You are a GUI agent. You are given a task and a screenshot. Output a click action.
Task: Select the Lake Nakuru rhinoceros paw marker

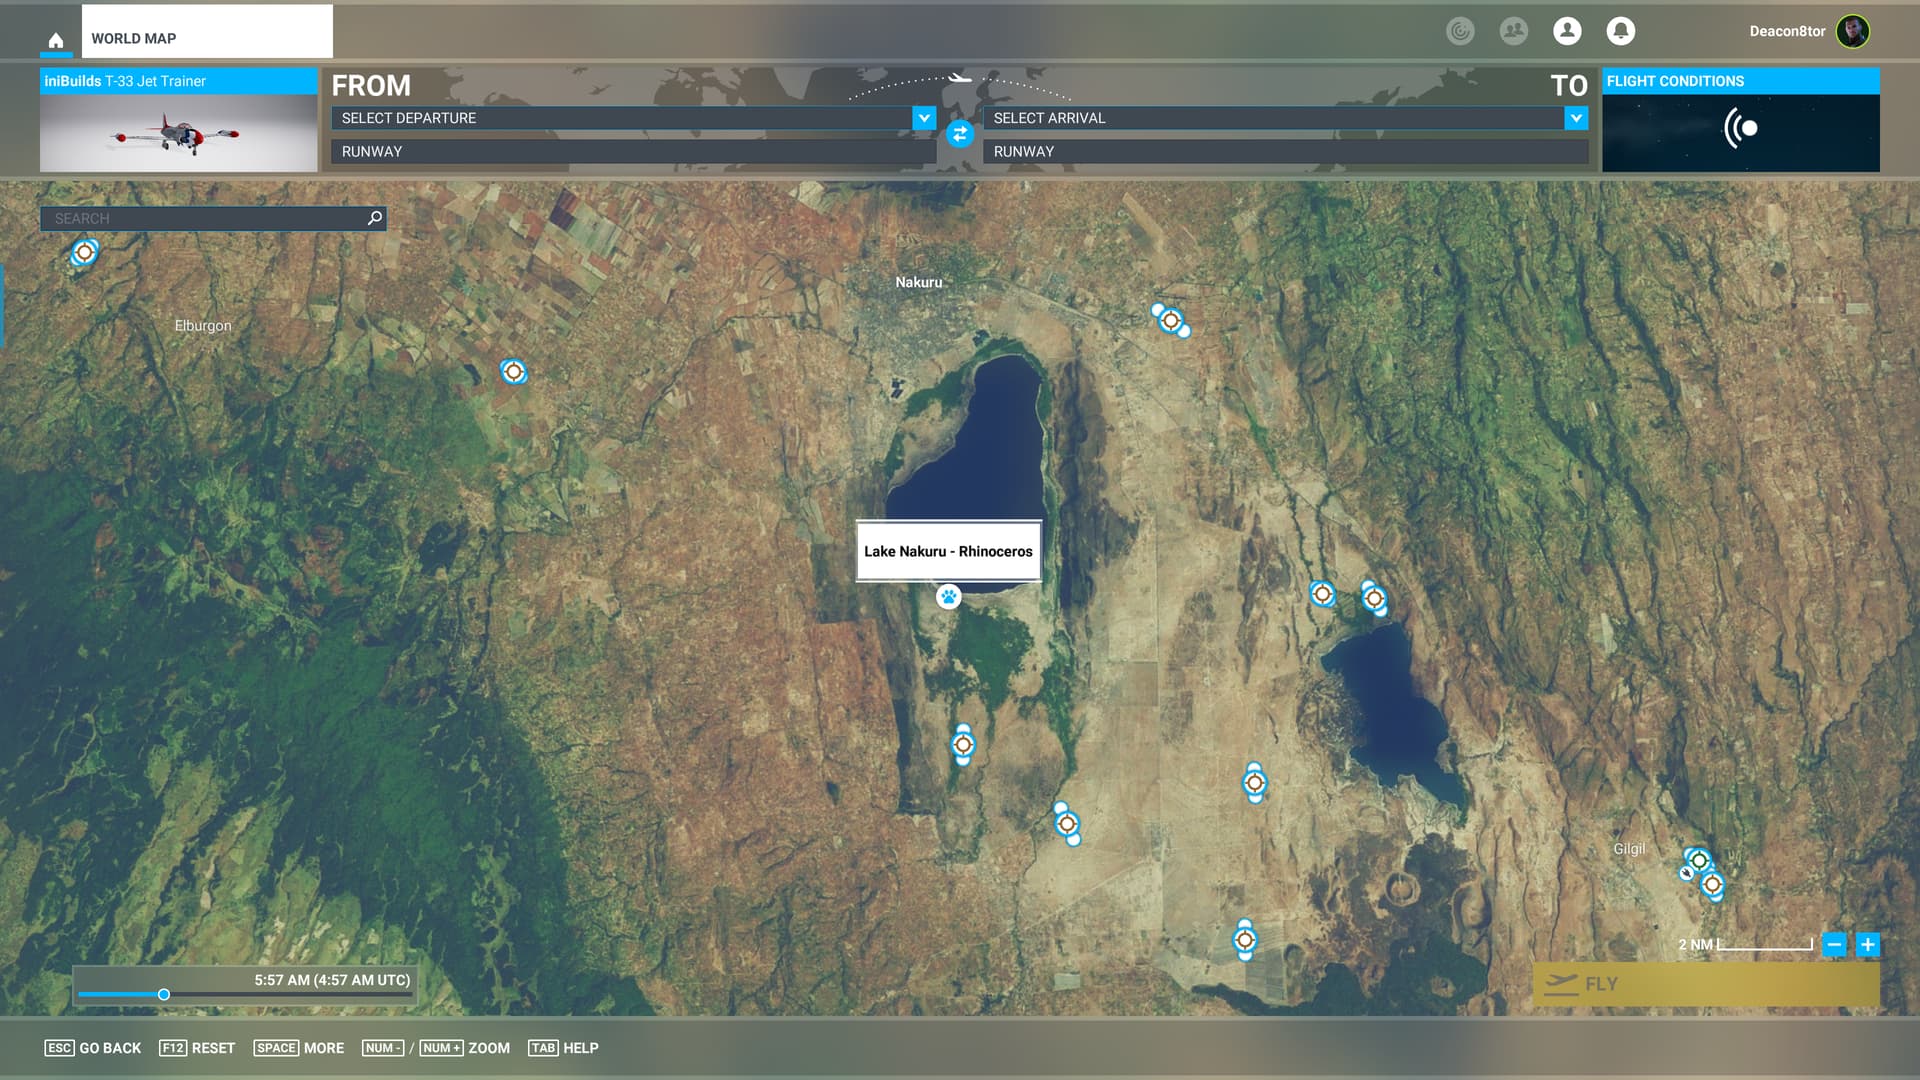pos(948,597)
